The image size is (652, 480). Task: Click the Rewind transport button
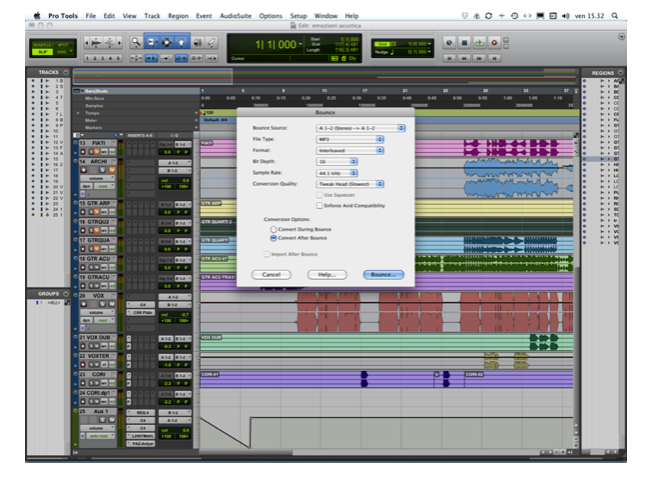tap(464, 58)
